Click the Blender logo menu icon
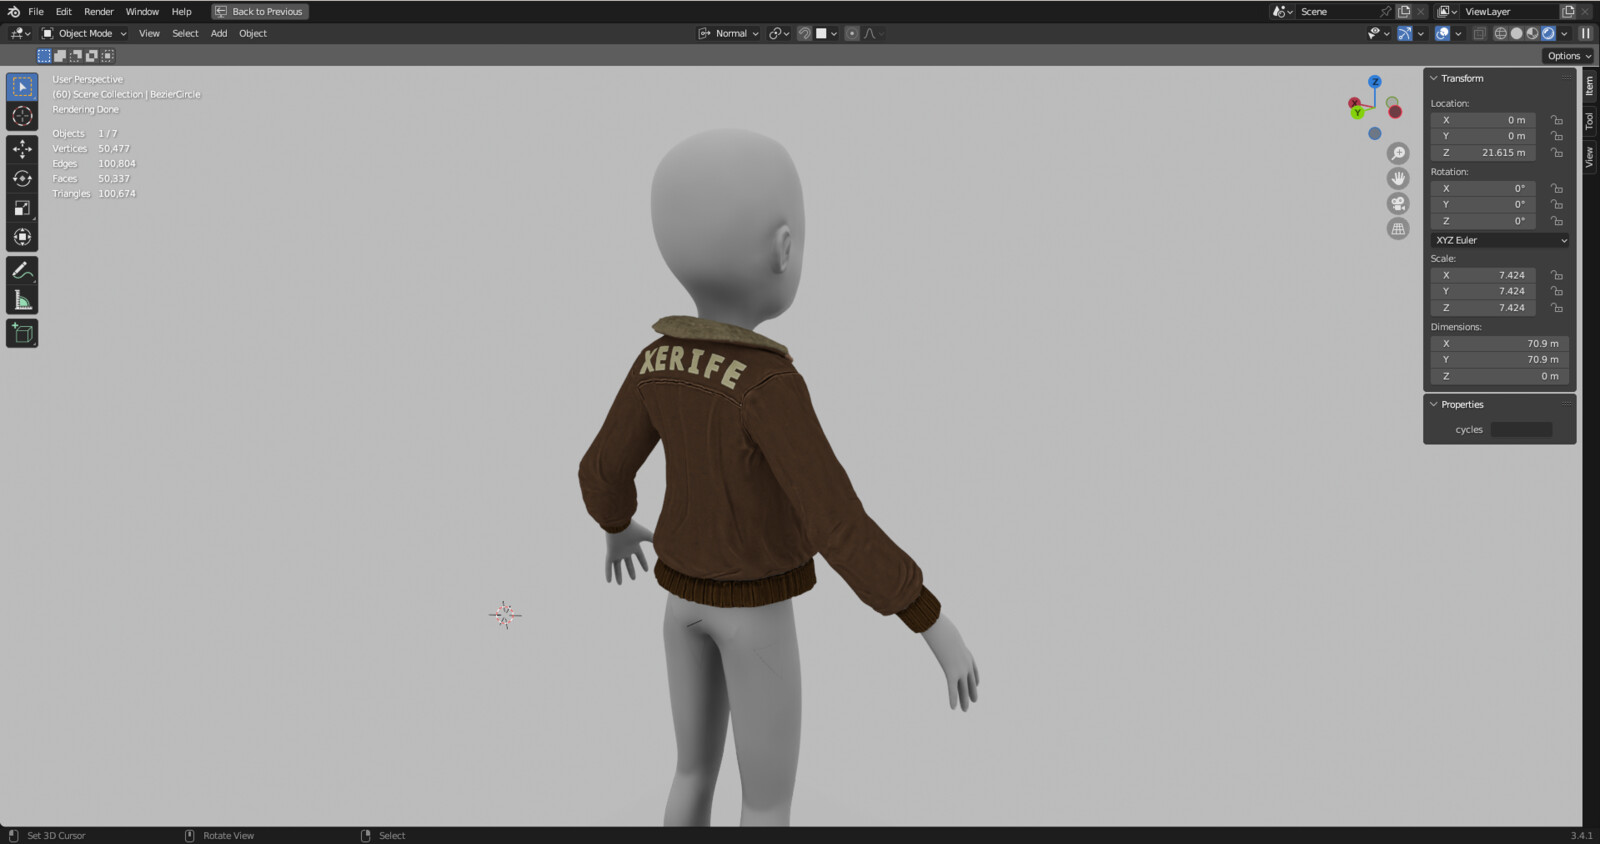Screen dimensions: 1600x844 coord(13,11)
